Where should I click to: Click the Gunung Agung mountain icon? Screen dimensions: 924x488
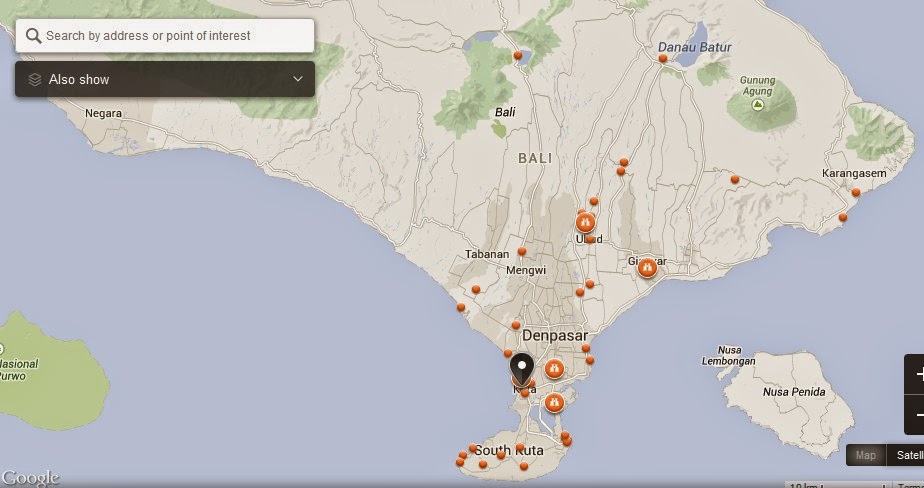pos(758,105)
